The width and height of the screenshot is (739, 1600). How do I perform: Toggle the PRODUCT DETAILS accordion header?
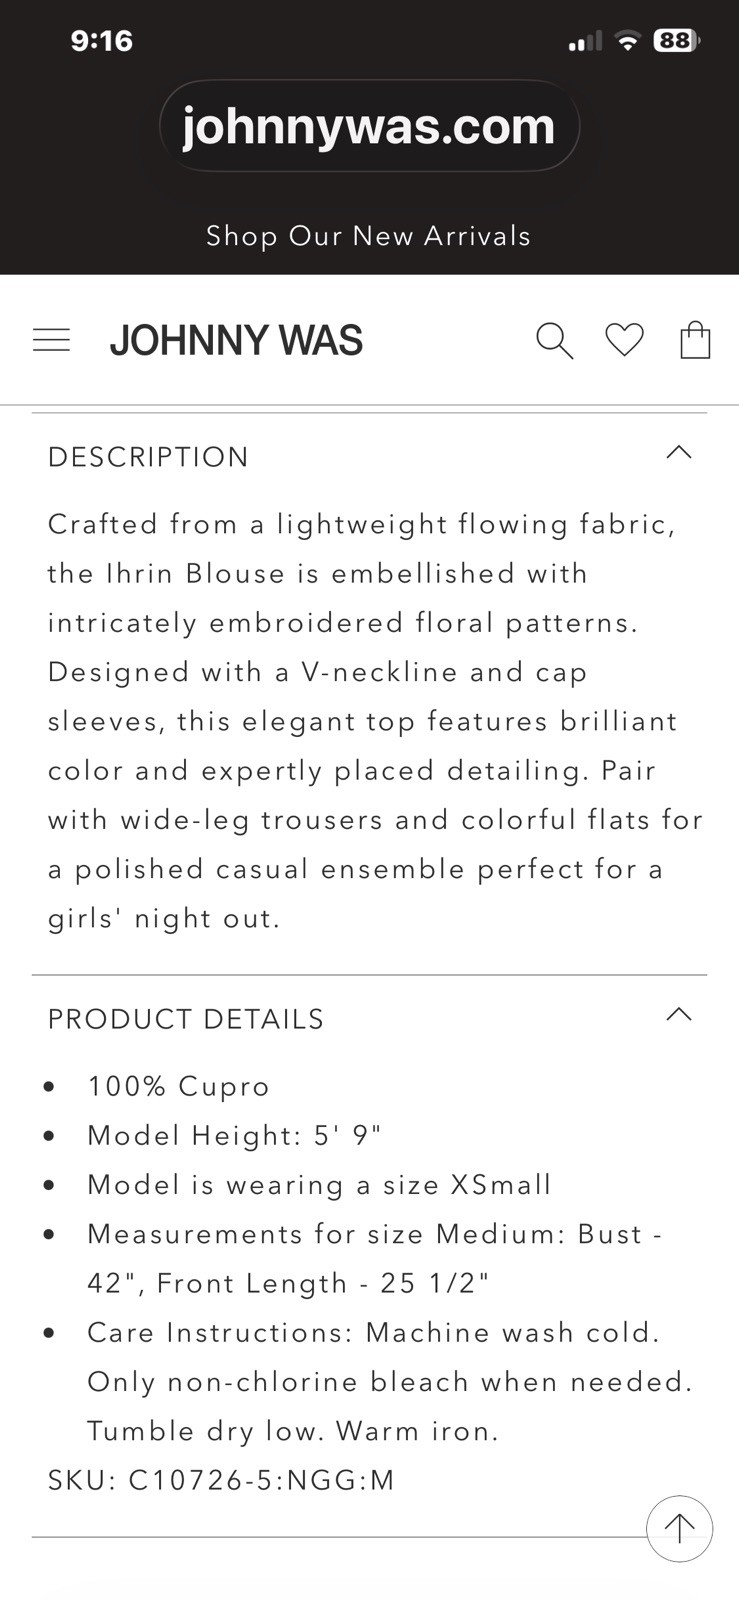[369, 1018]
